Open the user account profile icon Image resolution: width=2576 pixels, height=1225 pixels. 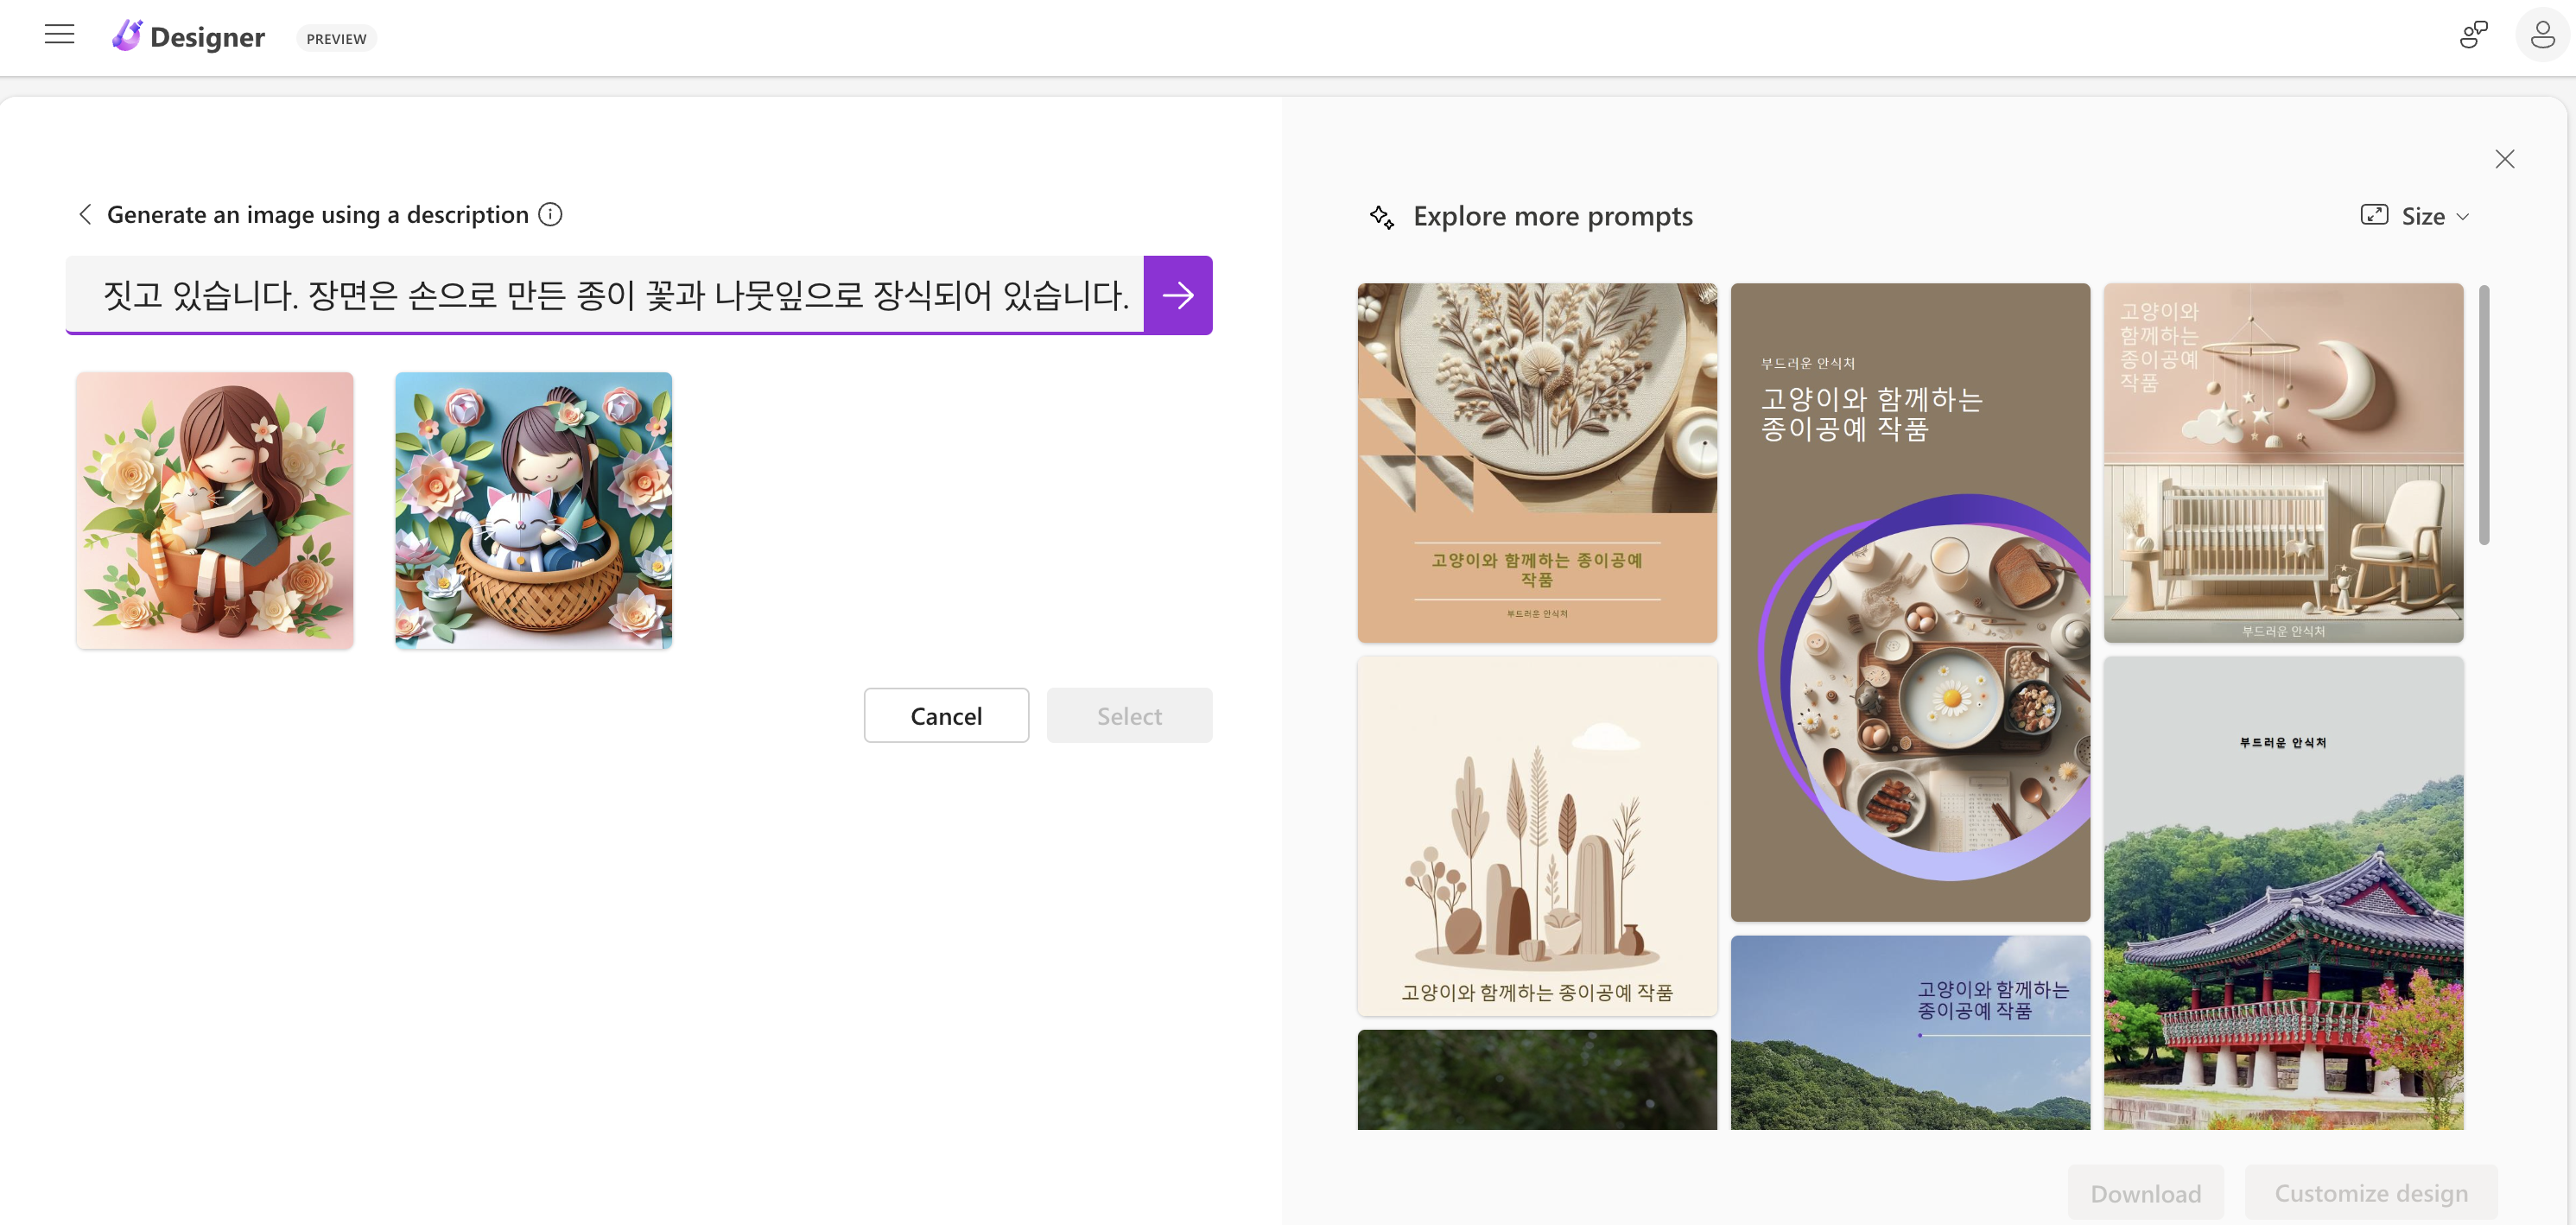[x=2542, y=36]
